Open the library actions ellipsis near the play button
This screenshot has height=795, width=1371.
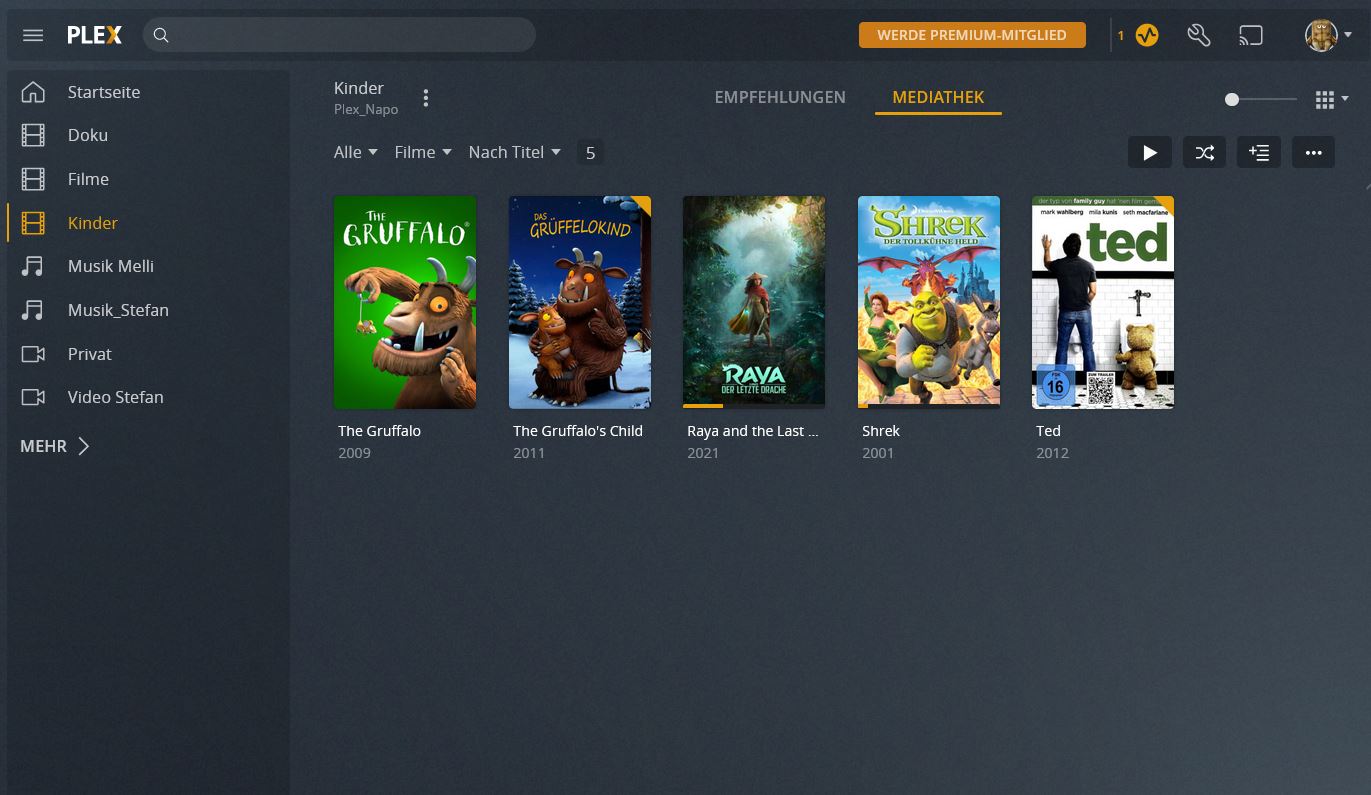[x=1313, y=152]
